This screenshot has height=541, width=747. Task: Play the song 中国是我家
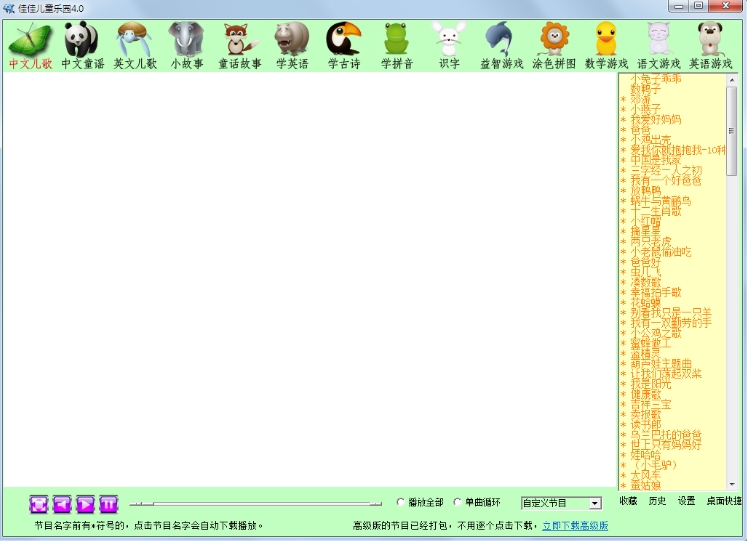[x=656, y=160]
